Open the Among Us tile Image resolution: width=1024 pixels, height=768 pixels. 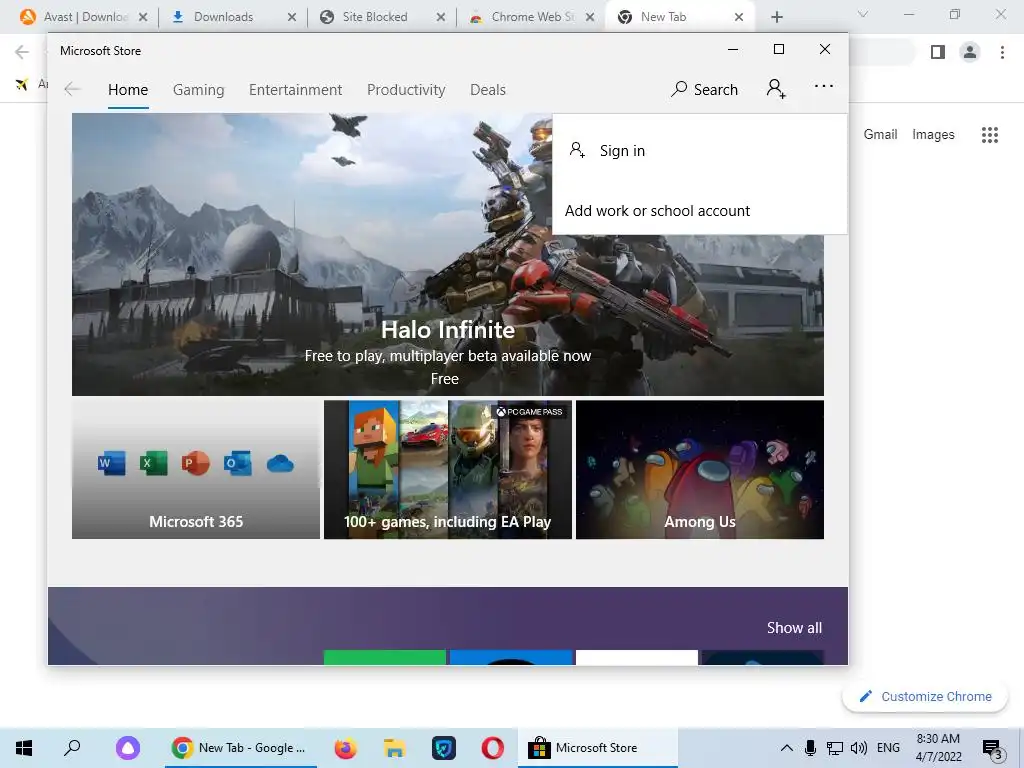pos(699,470)
